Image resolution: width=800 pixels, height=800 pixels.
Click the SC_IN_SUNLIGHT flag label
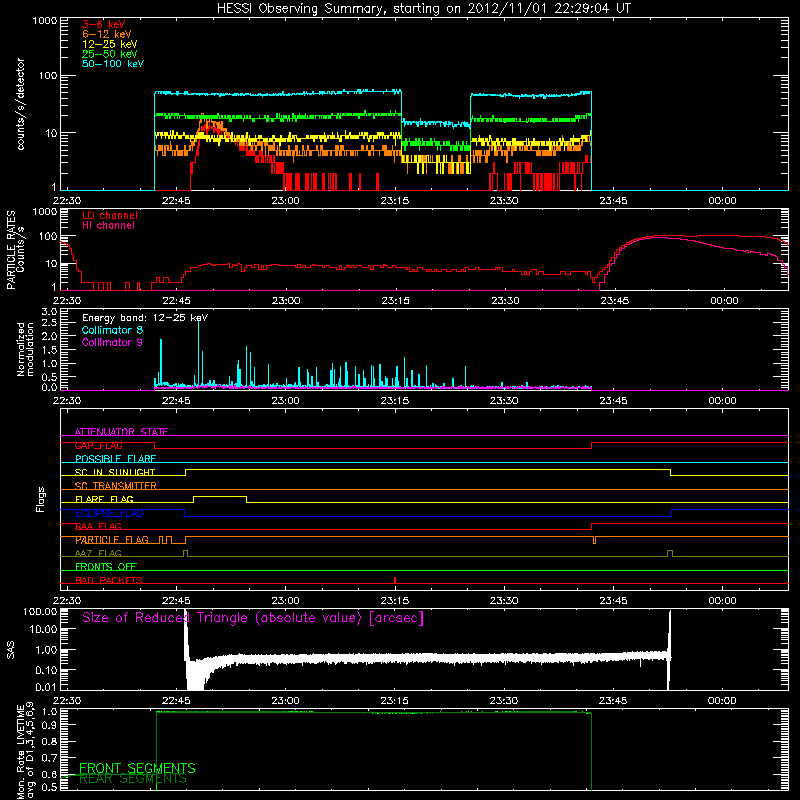(x=115, y=472)
